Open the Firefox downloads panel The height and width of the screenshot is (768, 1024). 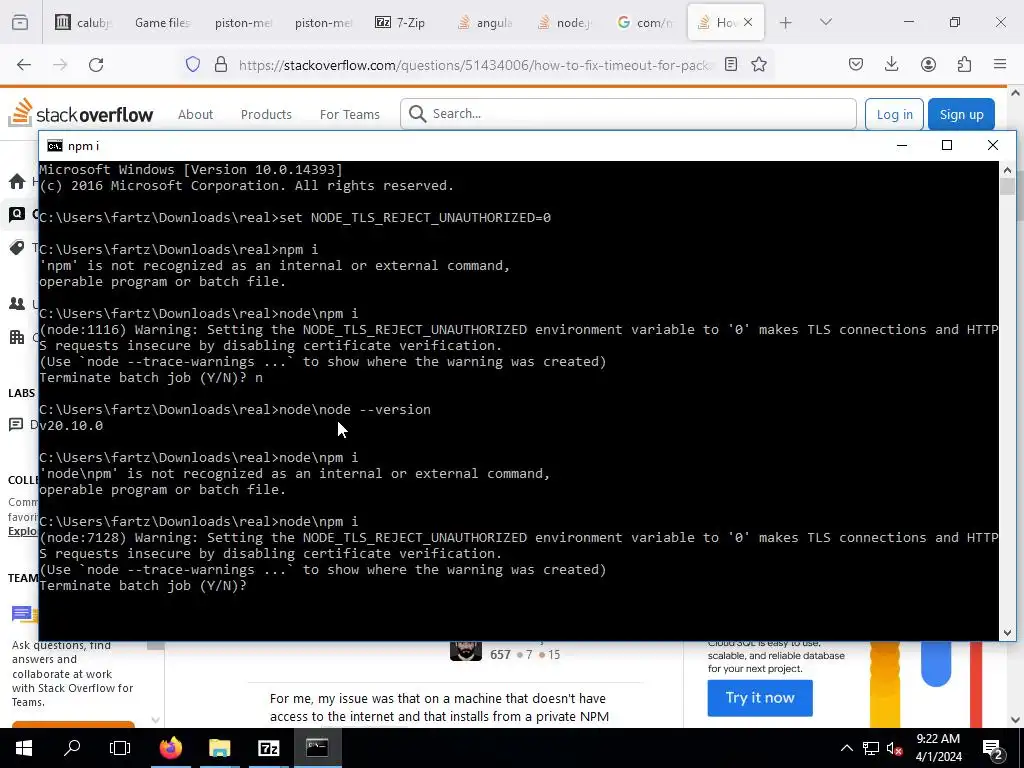click(891, 64)
